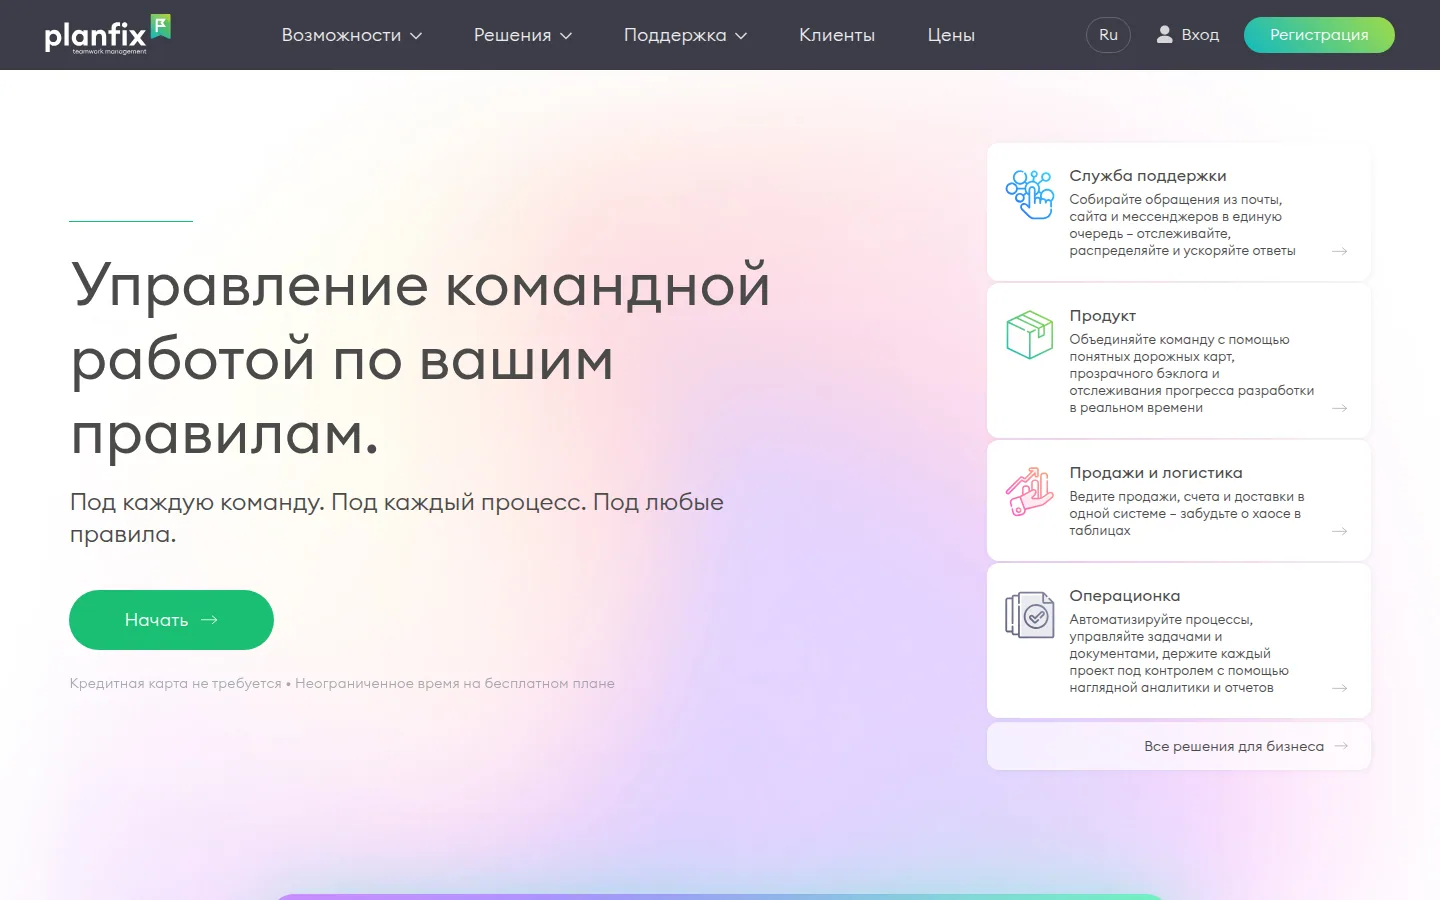This screenshot has height=900, width=1440.
Task: Click the arrow in Операционка card
Action: click(1340, 688)
